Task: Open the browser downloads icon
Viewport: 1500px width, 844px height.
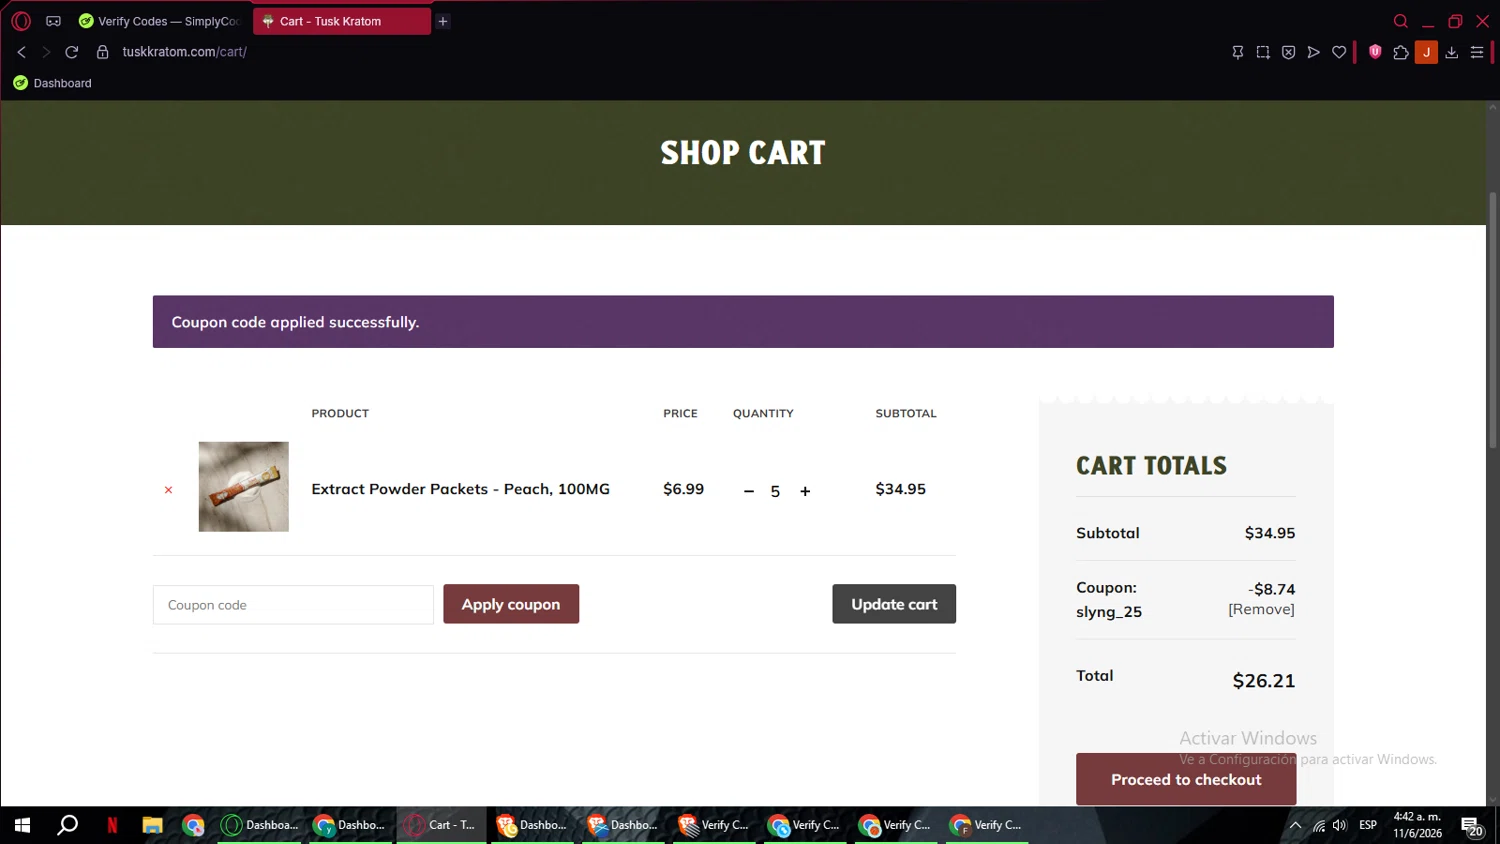Action: point(1452,52)
